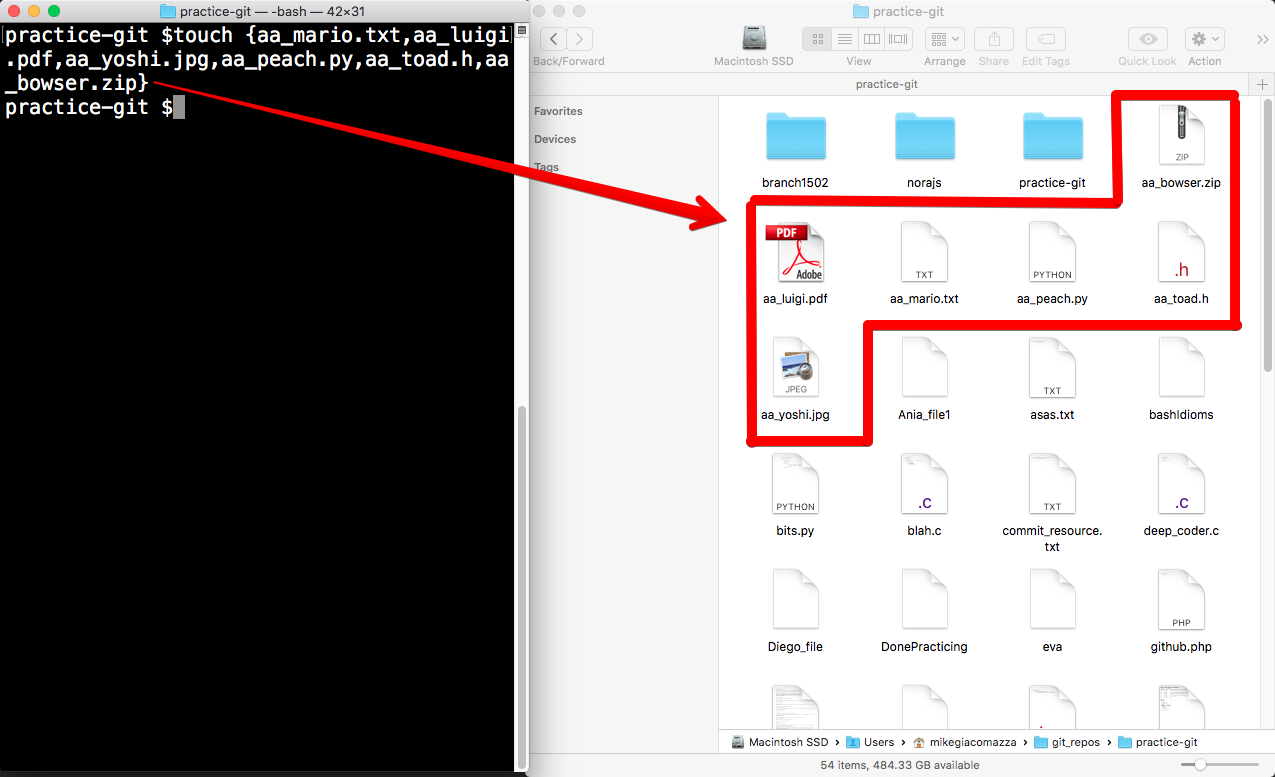Switch to column view mode
The height and width of the screenshot is (777, 1275).
pyautogui.click(x=872, y=39)
